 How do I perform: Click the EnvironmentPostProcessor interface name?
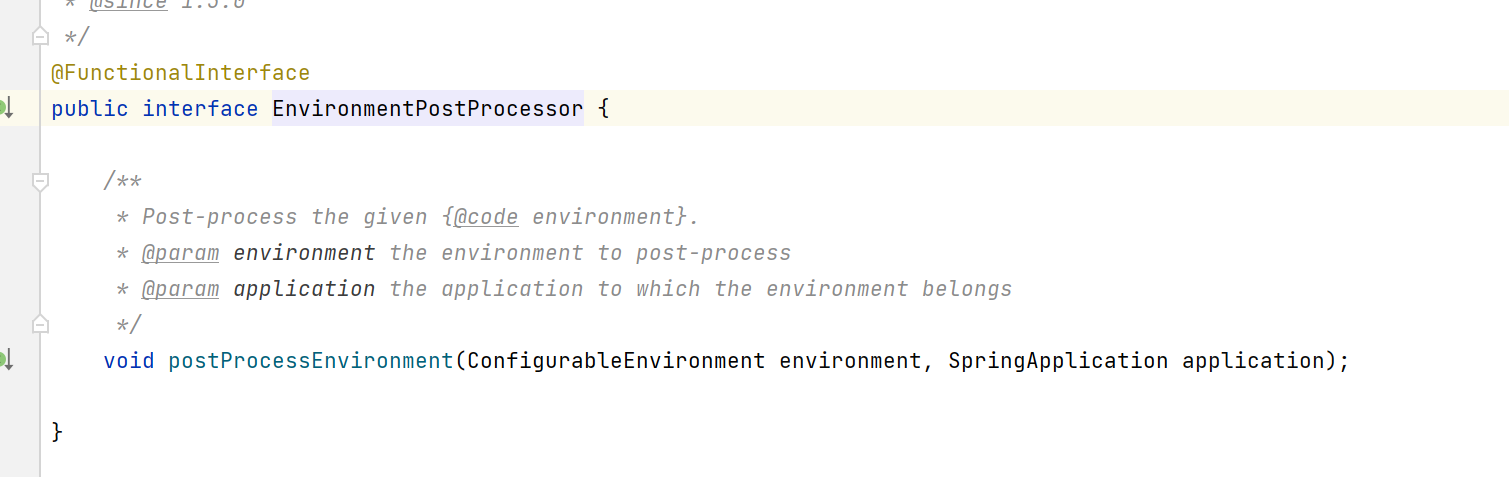tap(427, 109)
